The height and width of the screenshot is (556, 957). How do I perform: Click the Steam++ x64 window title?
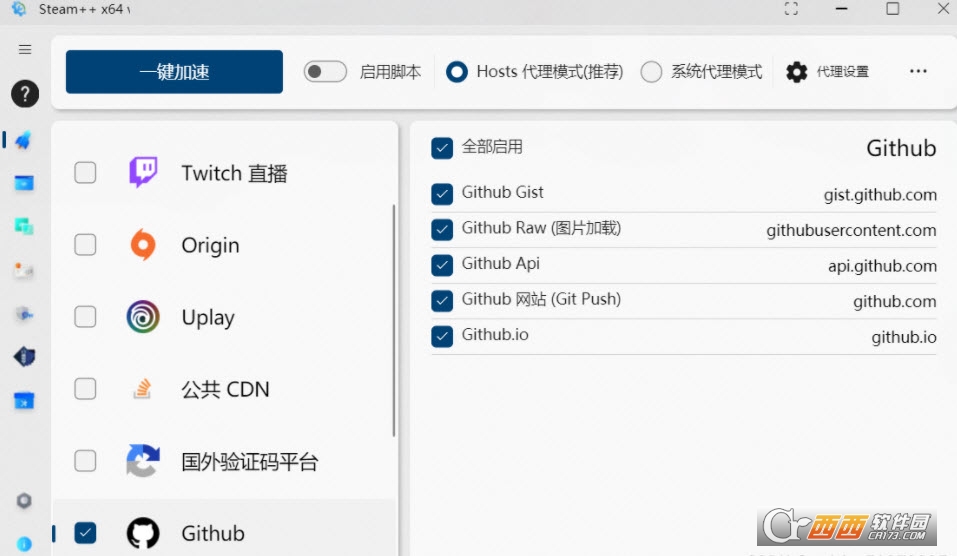(84, 9)
